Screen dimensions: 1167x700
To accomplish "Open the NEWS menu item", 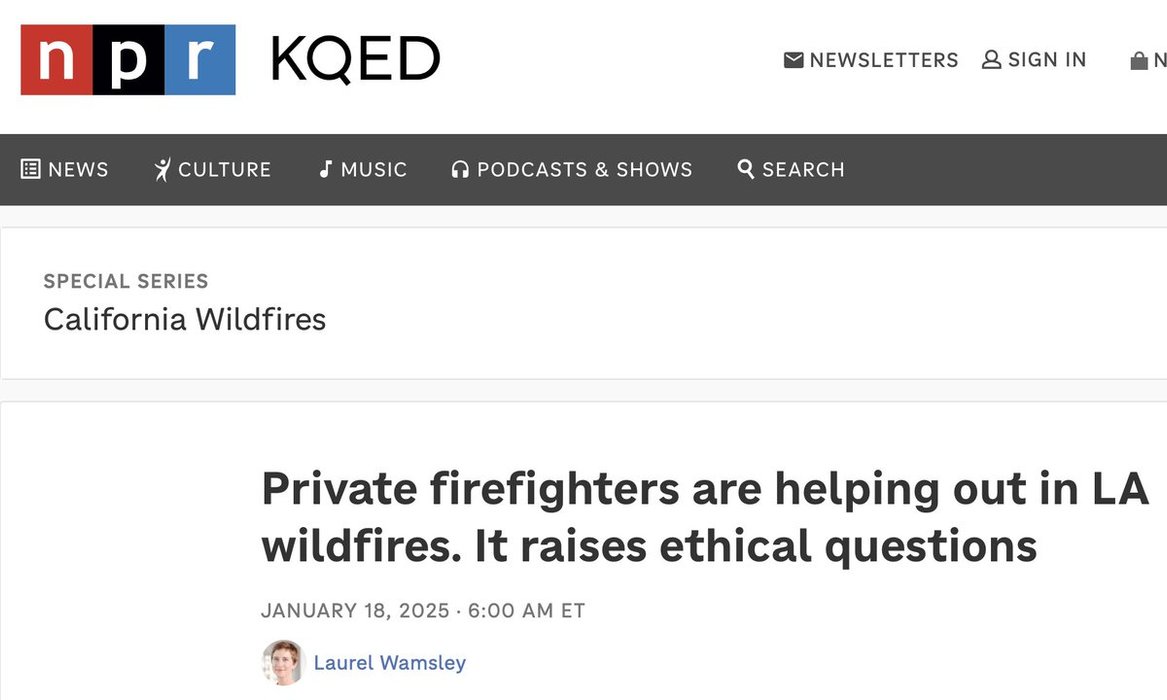I will (x=78, y=170).
